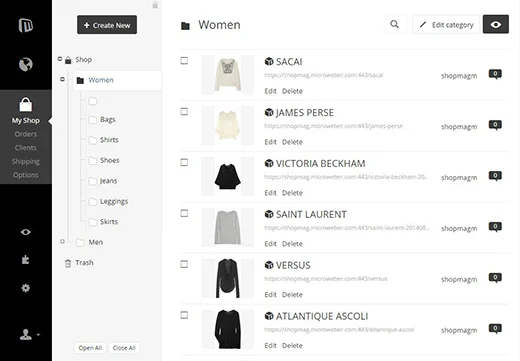520x361 pixels.
Task: Click the Microweber logo icon
Action: tap(26, 25)
